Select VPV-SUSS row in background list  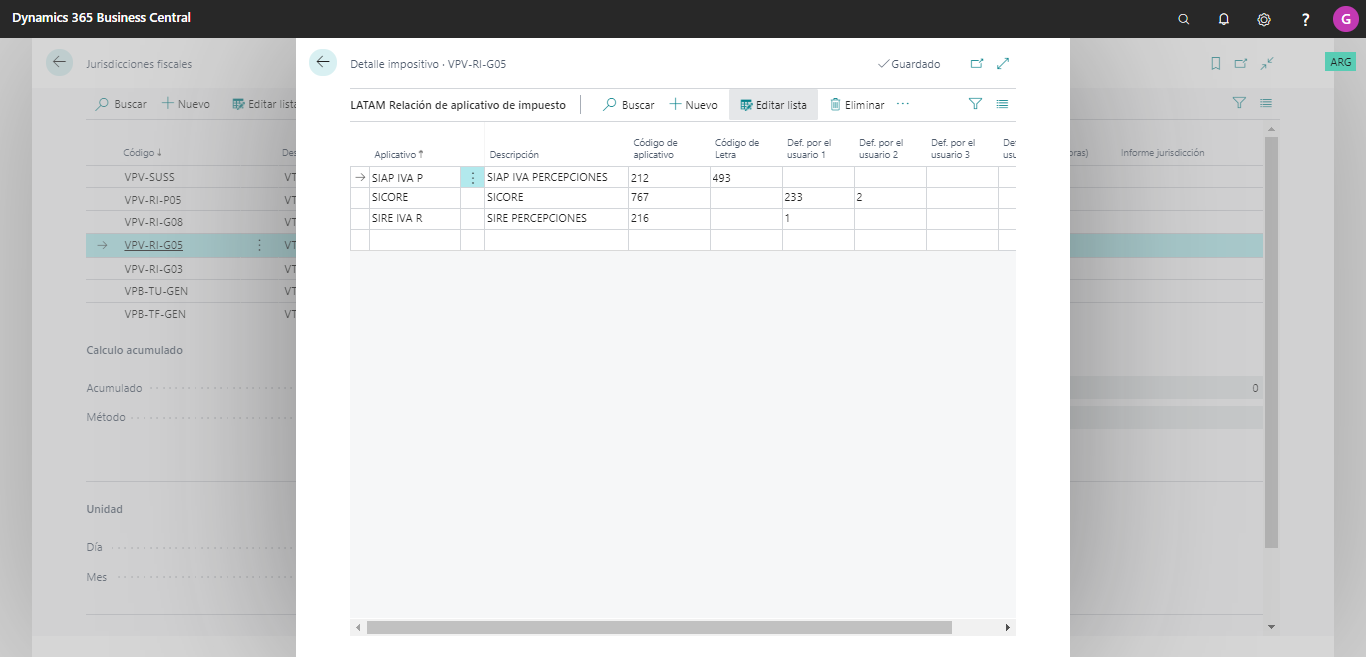149,177
